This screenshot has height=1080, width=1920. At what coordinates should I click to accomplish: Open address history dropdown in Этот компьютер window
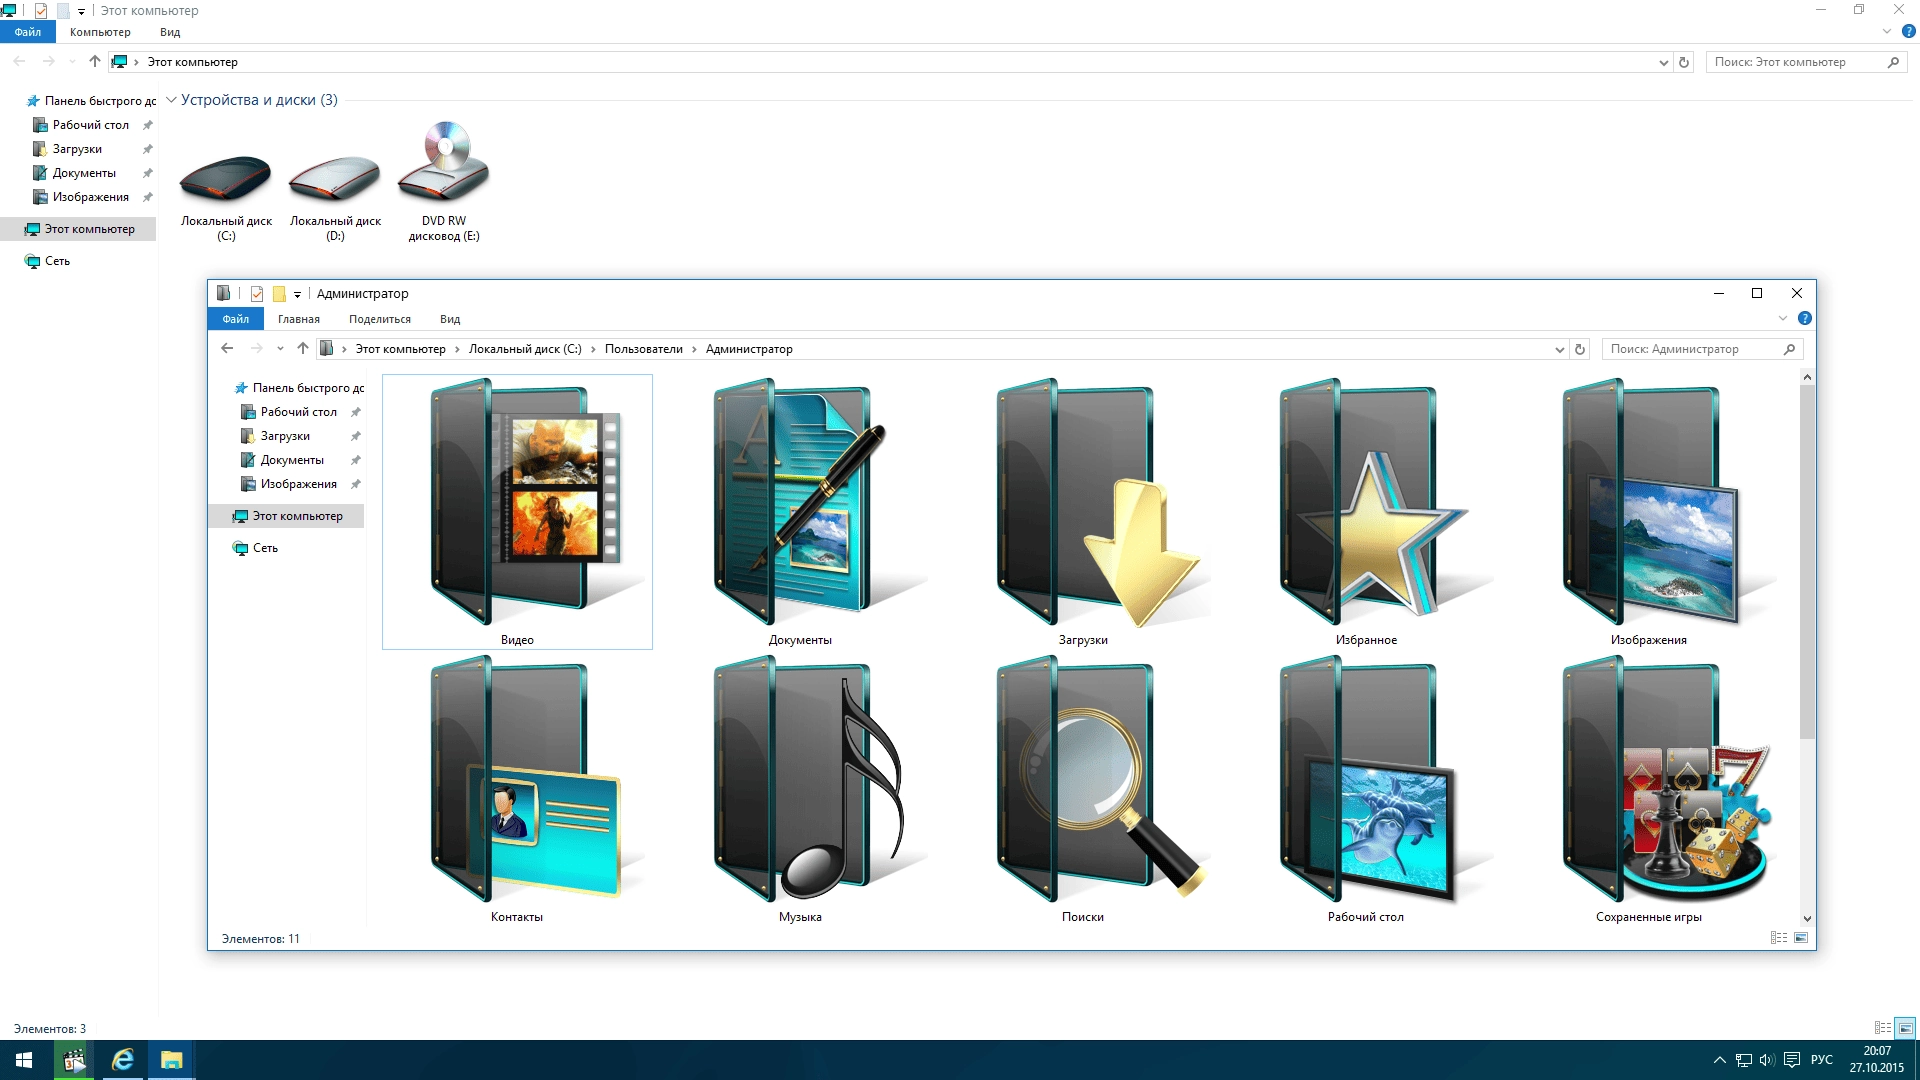(1663, 62)
